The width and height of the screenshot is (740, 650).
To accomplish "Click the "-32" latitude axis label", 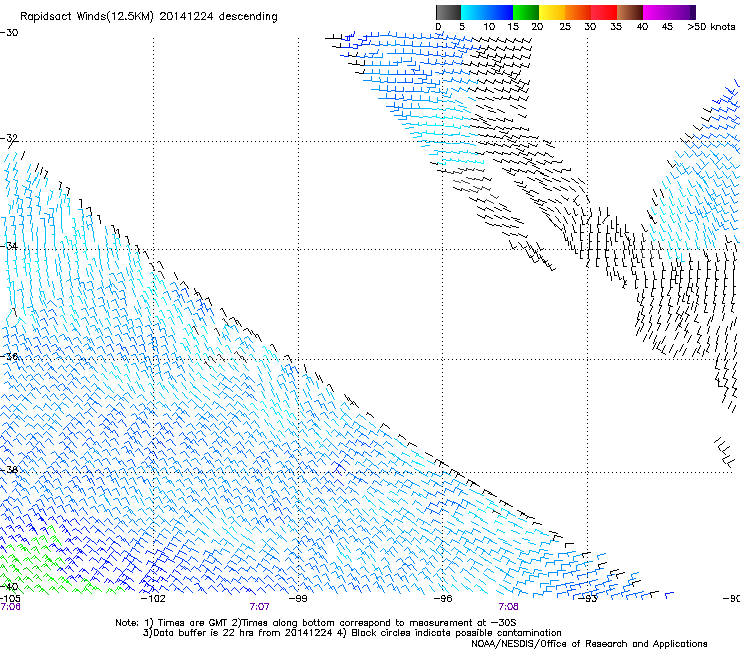I will (9, 138).
